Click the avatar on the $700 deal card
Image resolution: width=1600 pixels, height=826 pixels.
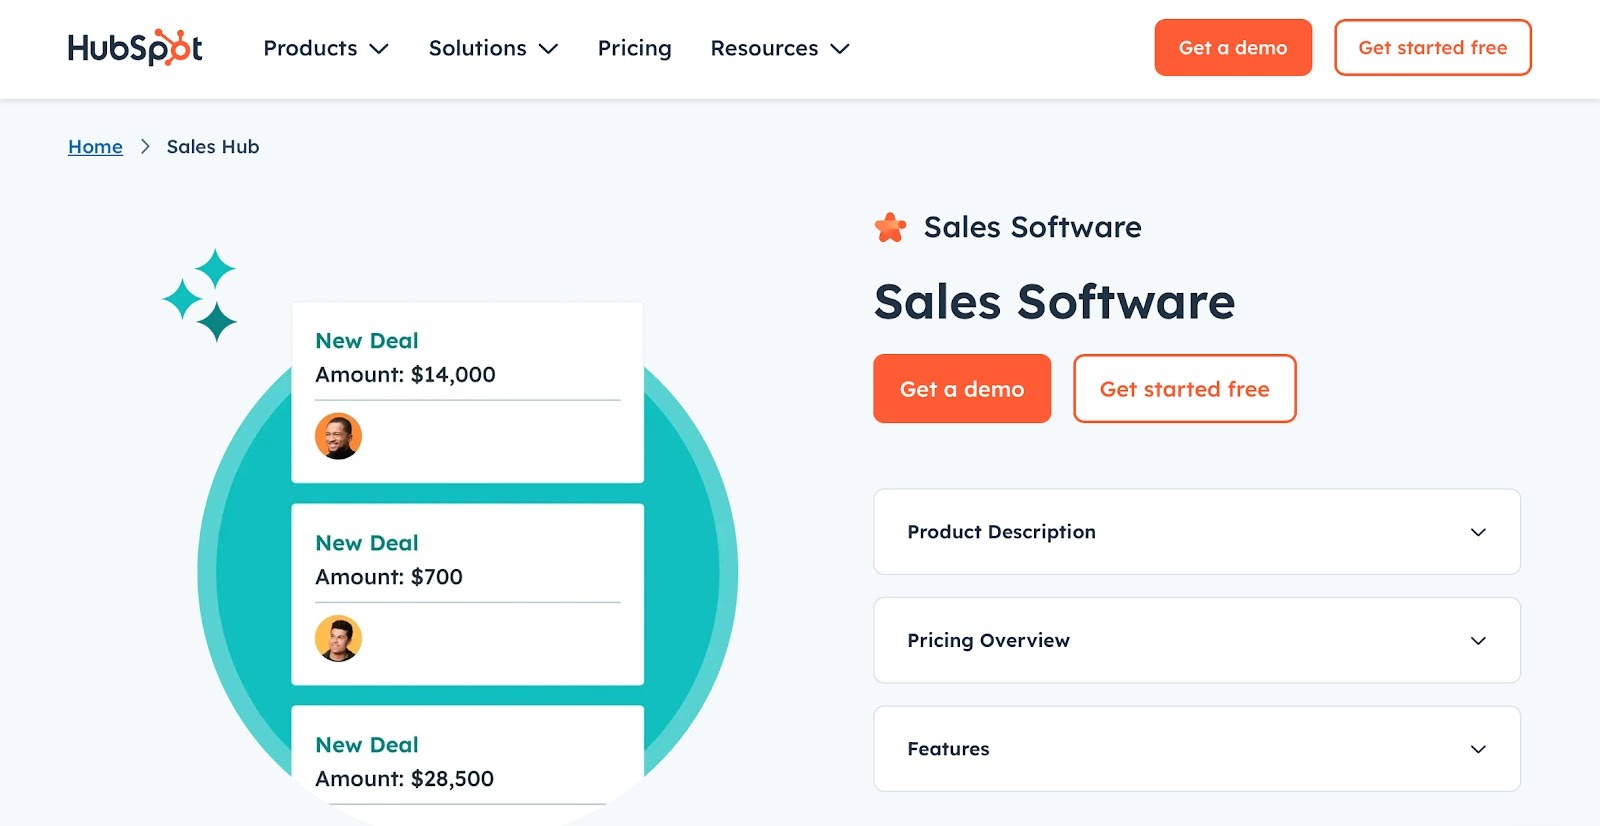(338, 638)
